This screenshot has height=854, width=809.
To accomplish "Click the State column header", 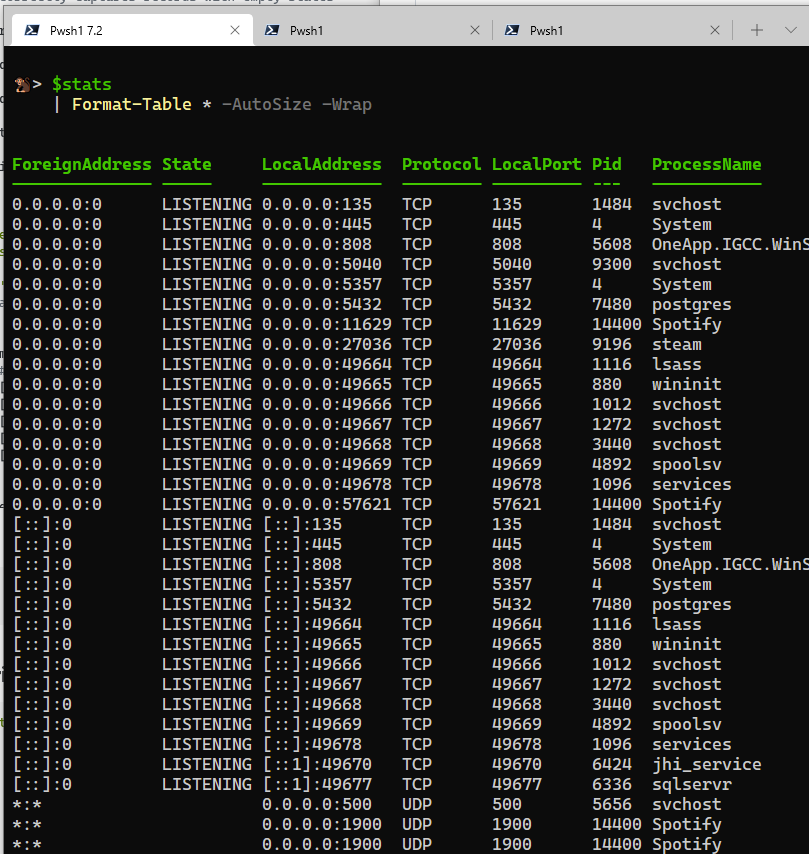I will coord(187,164).
